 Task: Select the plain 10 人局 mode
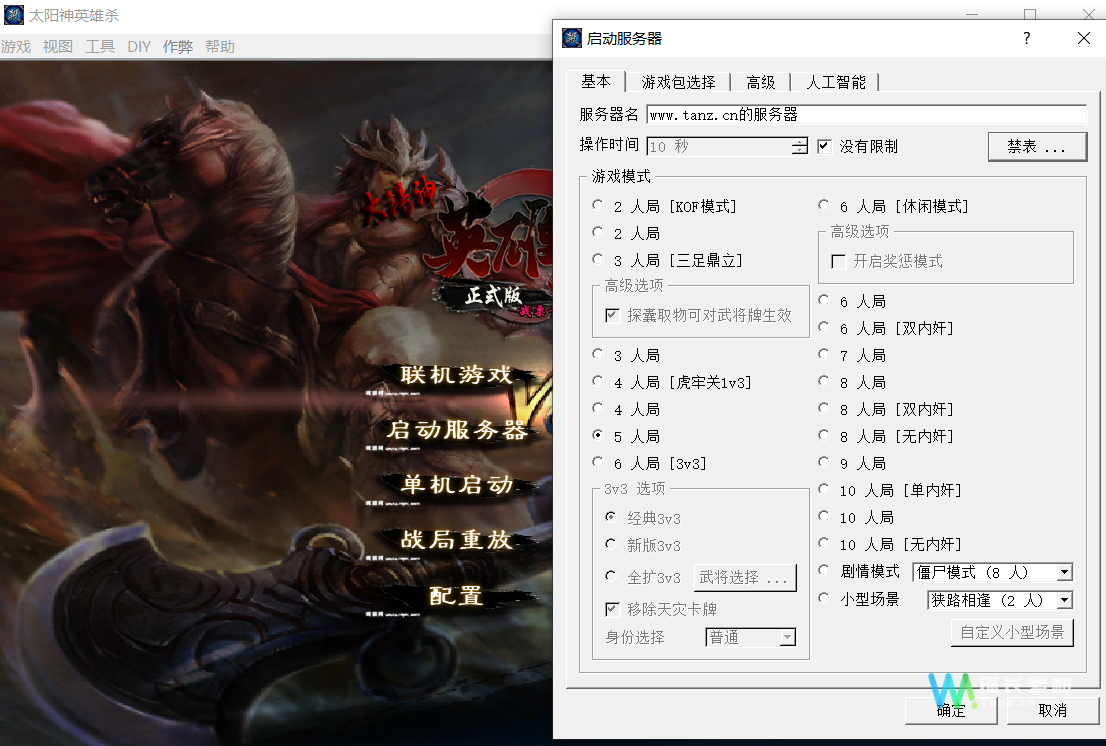[824, 516]
